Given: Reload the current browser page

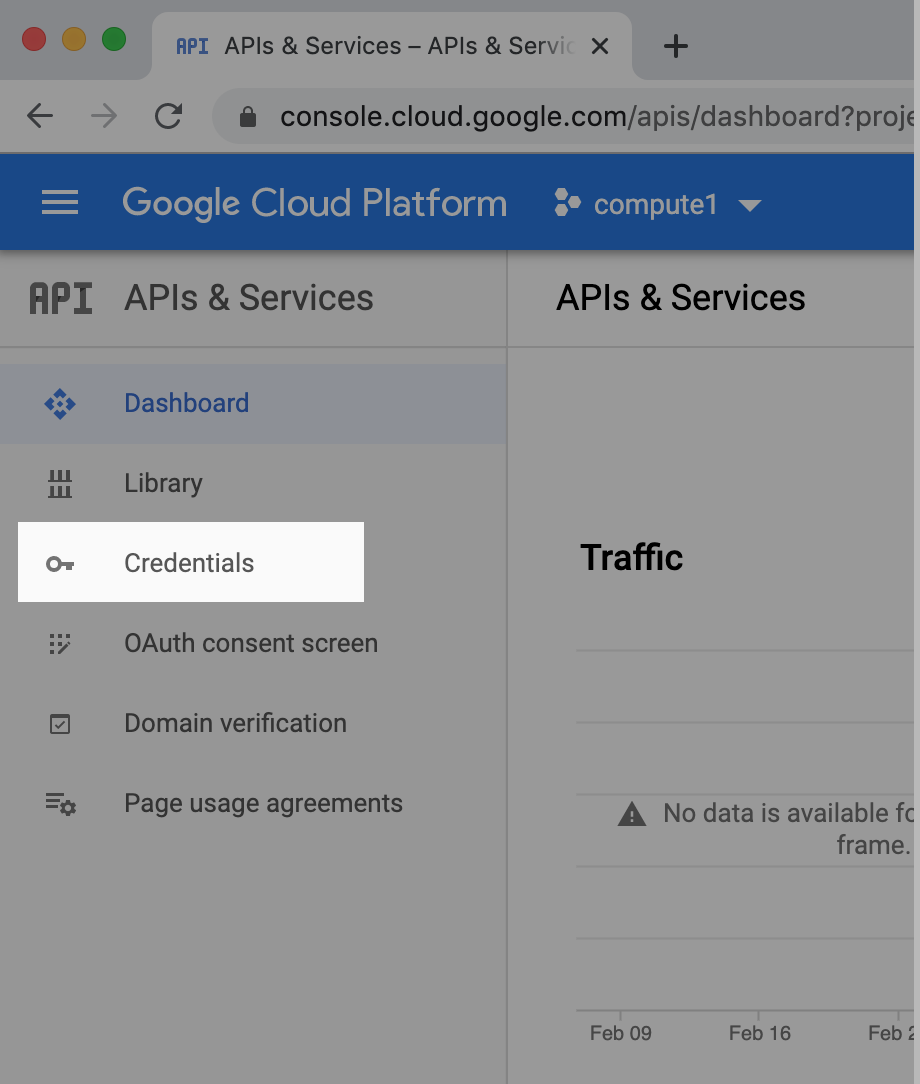Looking at the screenshot, I should click(x=168, y=117).
